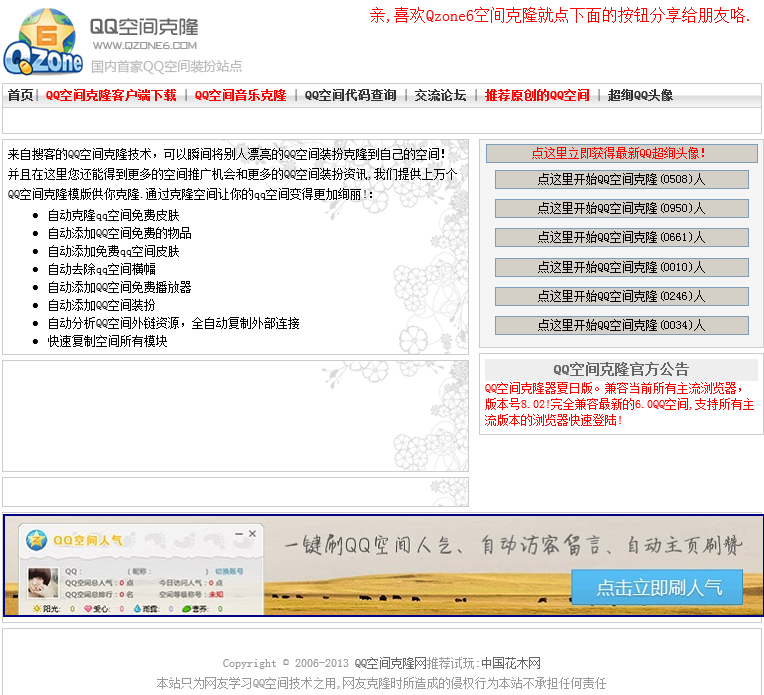Click 点这里立即获得最新QQ超绚头像 button
764x695 pixels.
click(x=621, y=154)
